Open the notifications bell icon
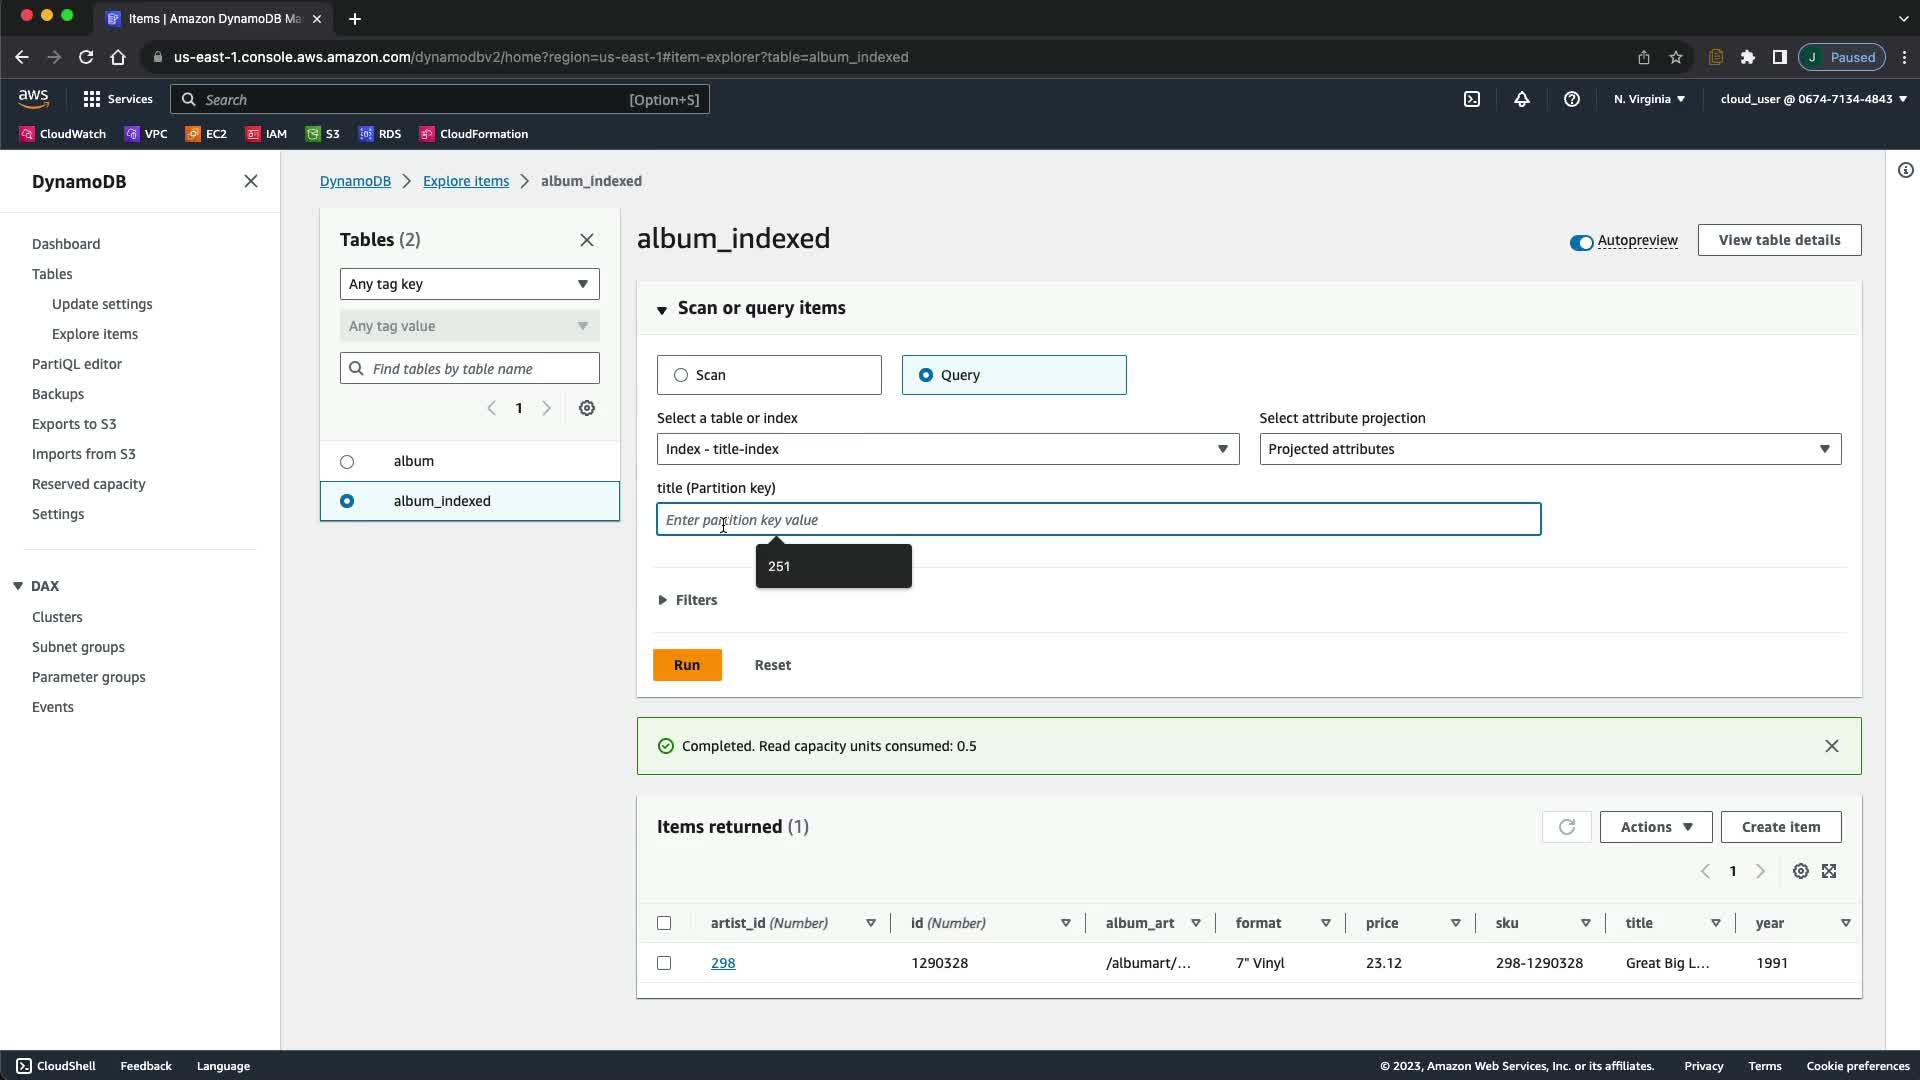The height and width of the screenshot is (1080, 1920). pyautogui.click(x=1521, y=99)
